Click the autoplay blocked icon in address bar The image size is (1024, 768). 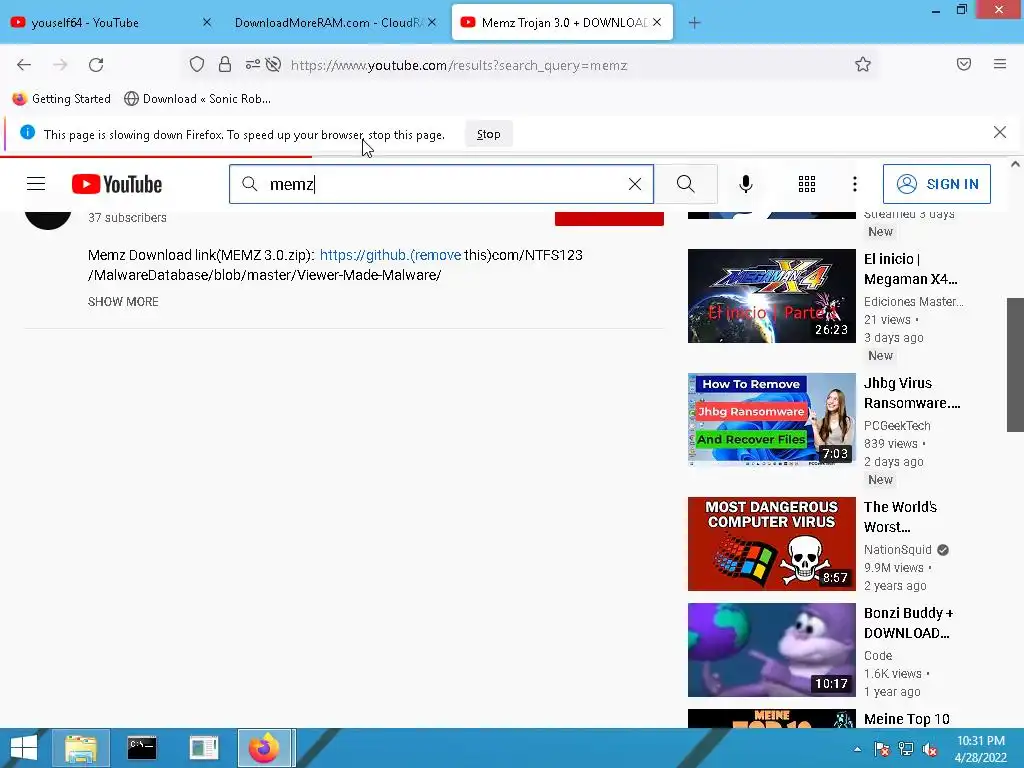(x=274, y=64)
